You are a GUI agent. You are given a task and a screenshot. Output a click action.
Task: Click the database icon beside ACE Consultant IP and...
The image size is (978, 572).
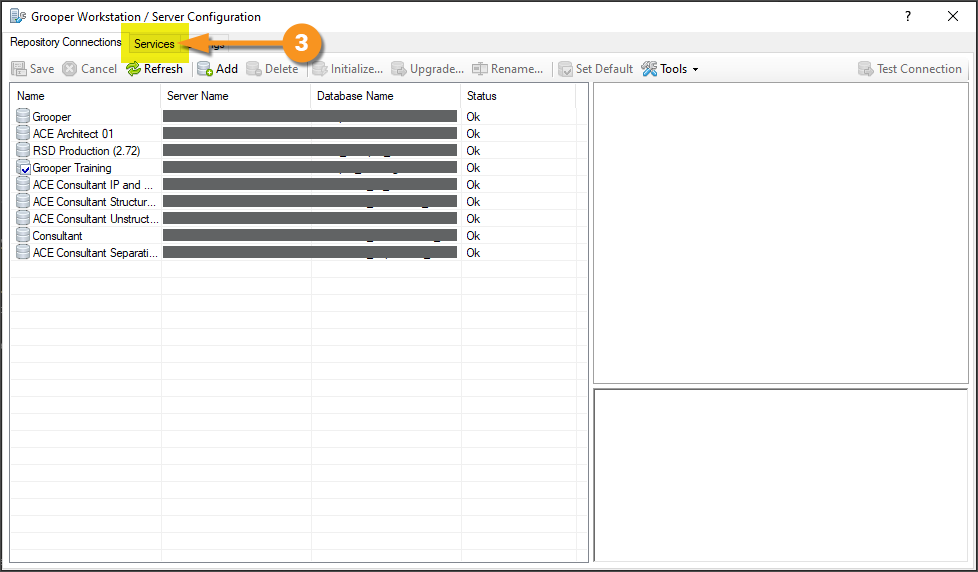coord(23,184)
